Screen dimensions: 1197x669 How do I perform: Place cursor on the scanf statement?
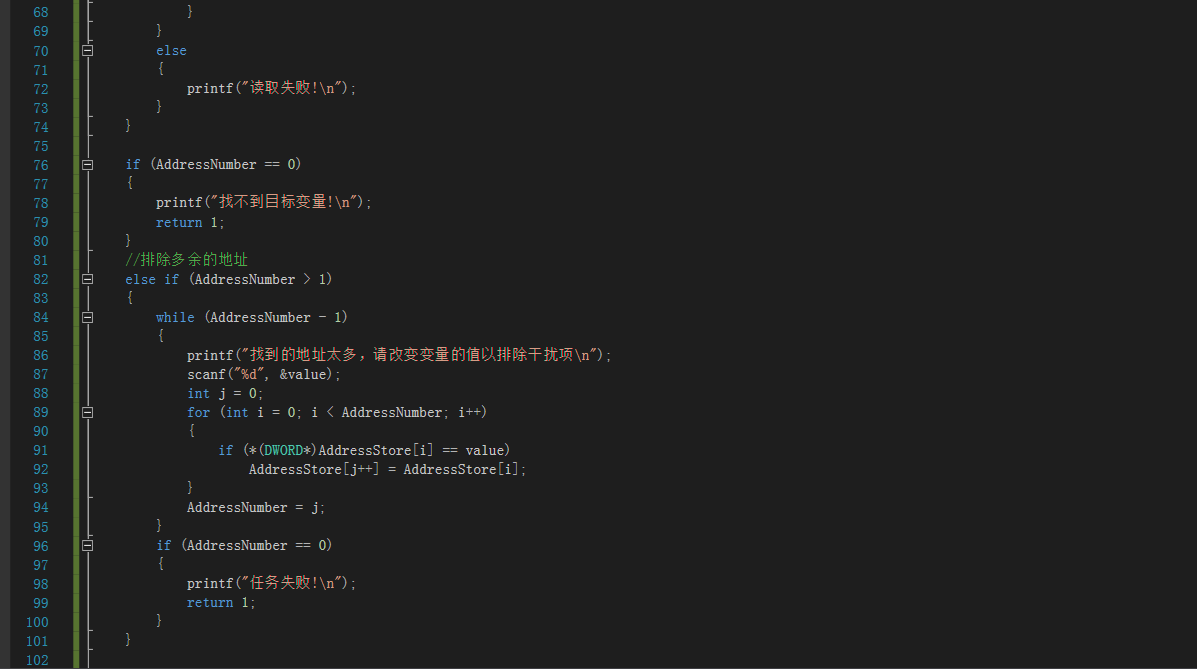coord(263,374)
